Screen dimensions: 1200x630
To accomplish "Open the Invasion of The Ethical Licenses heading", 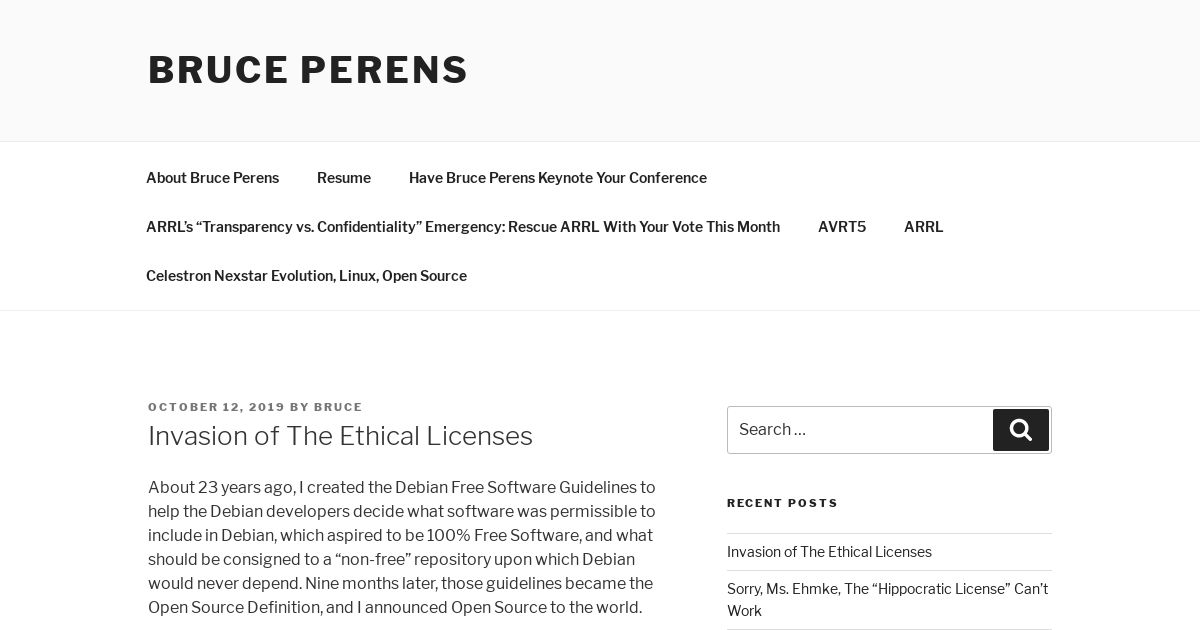I will [x=340, y=436].
